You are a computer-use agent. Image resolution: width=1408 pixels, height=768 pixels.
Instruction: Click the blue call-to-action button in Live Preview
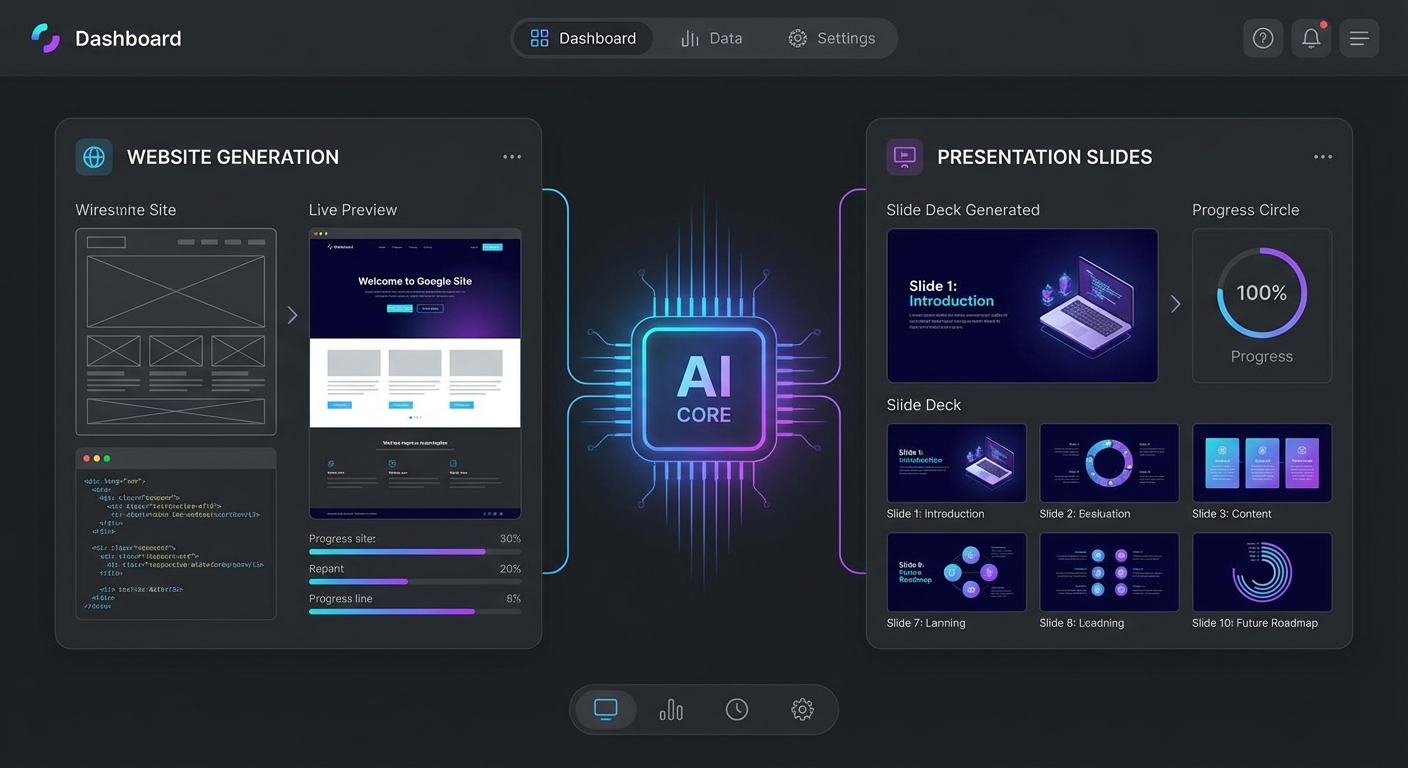pyautogui.click(x=400, y=308)
